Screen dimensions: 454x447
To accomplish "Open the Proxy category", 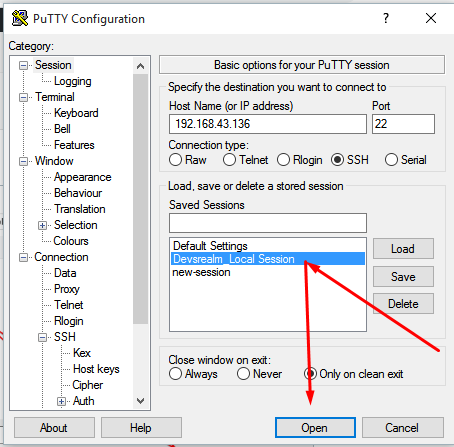I will pyautogui.click(x=67, y=289).
